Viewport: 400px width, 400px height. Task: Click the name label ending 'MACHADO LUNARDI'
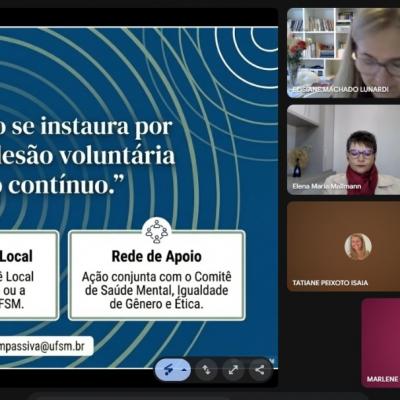[x=340, y=89]
